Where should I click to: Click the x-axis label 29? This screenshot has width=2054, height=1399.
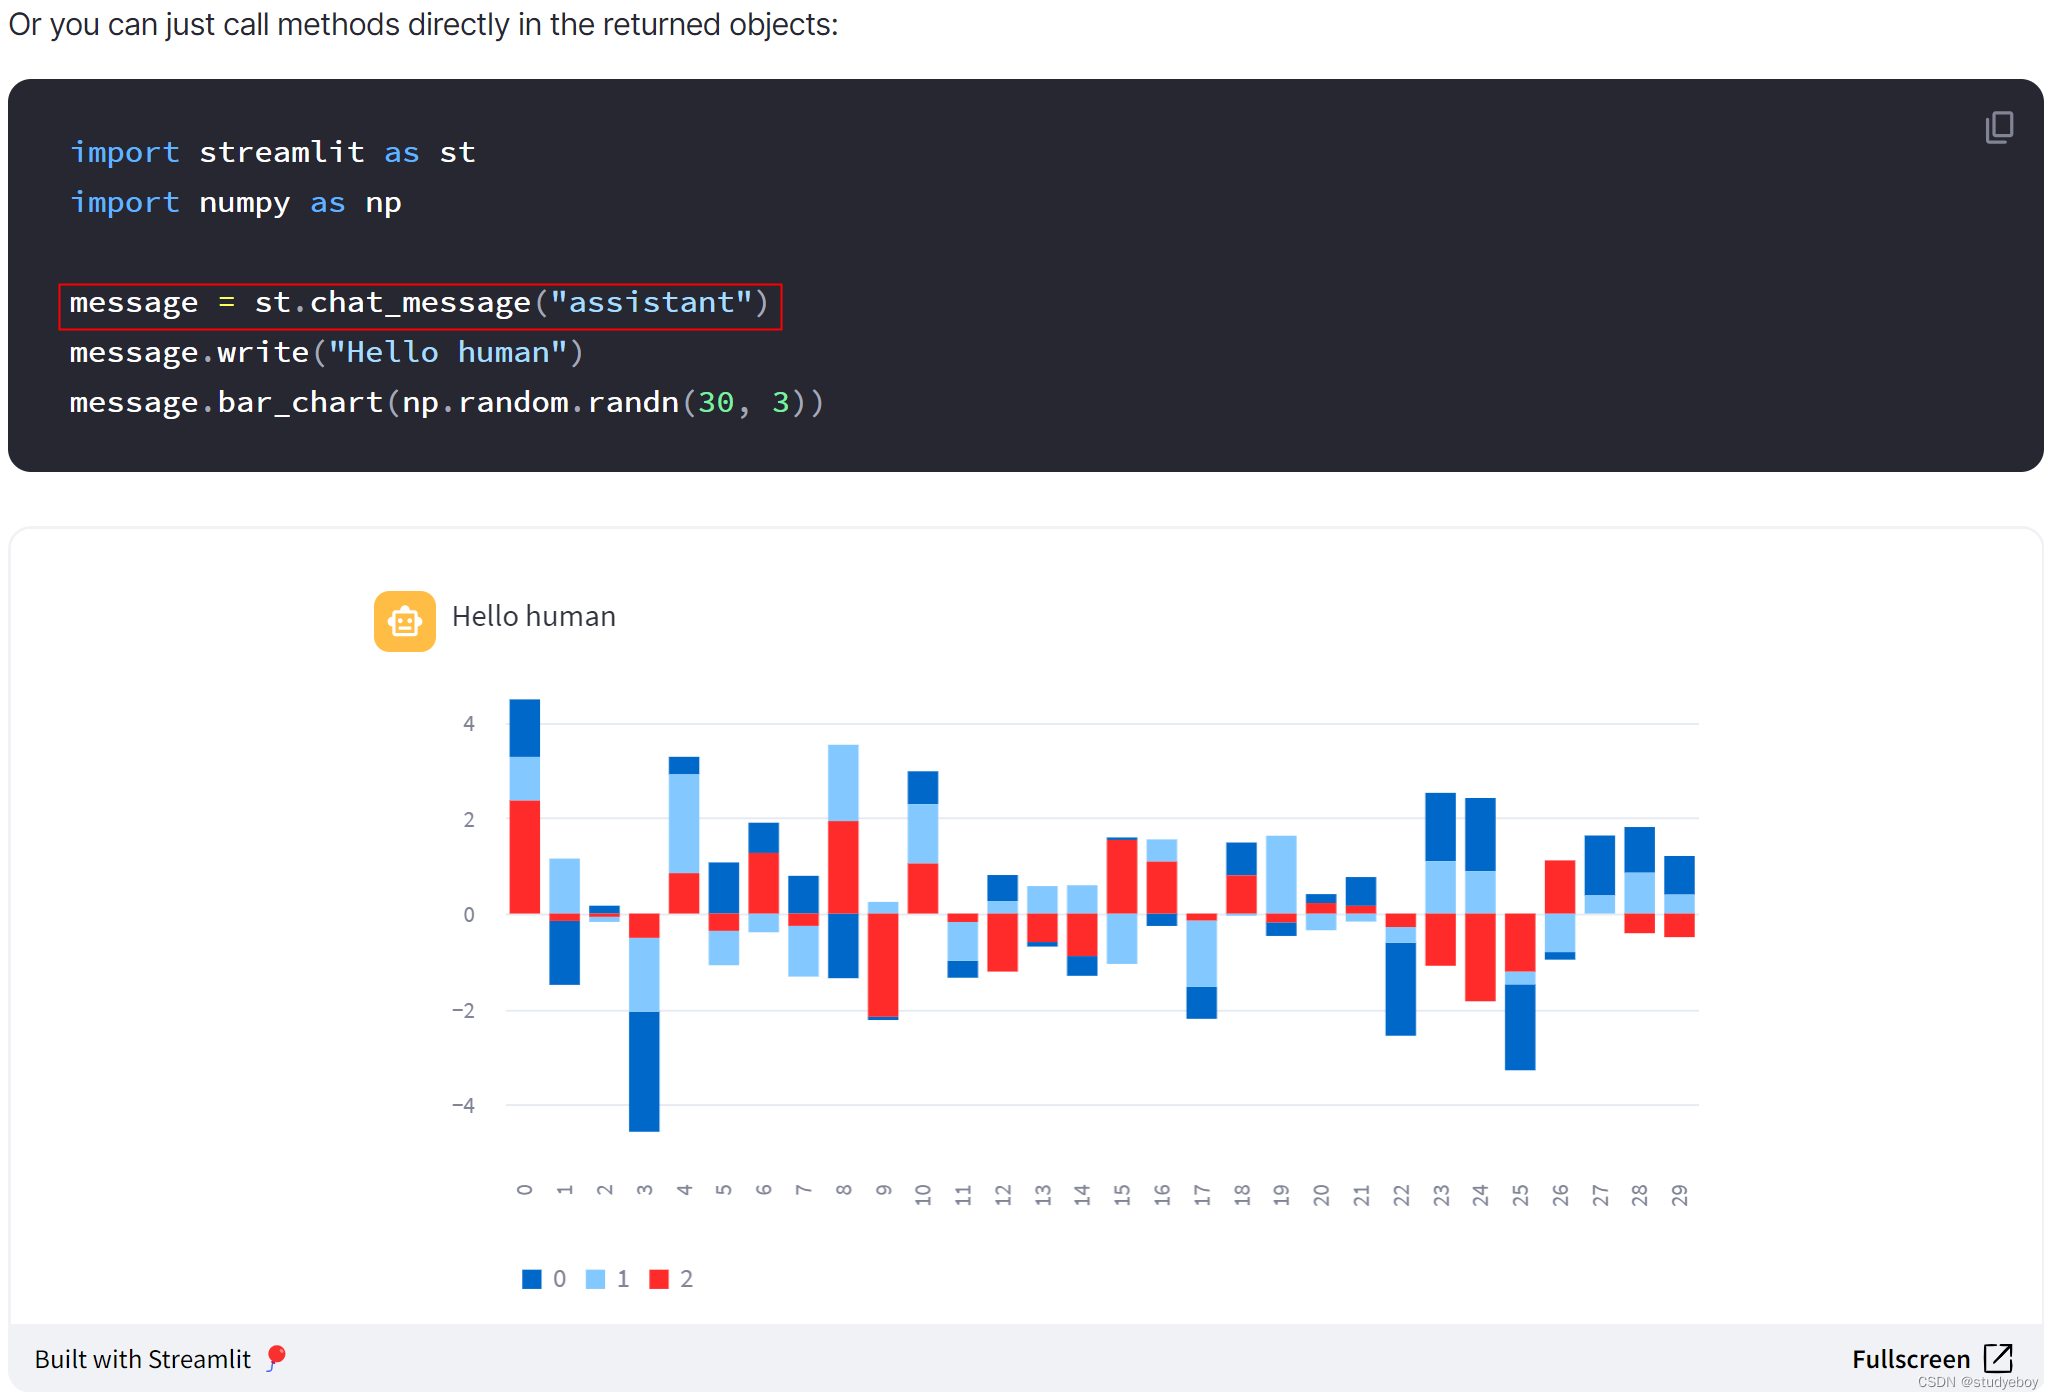[1679, 1194]
